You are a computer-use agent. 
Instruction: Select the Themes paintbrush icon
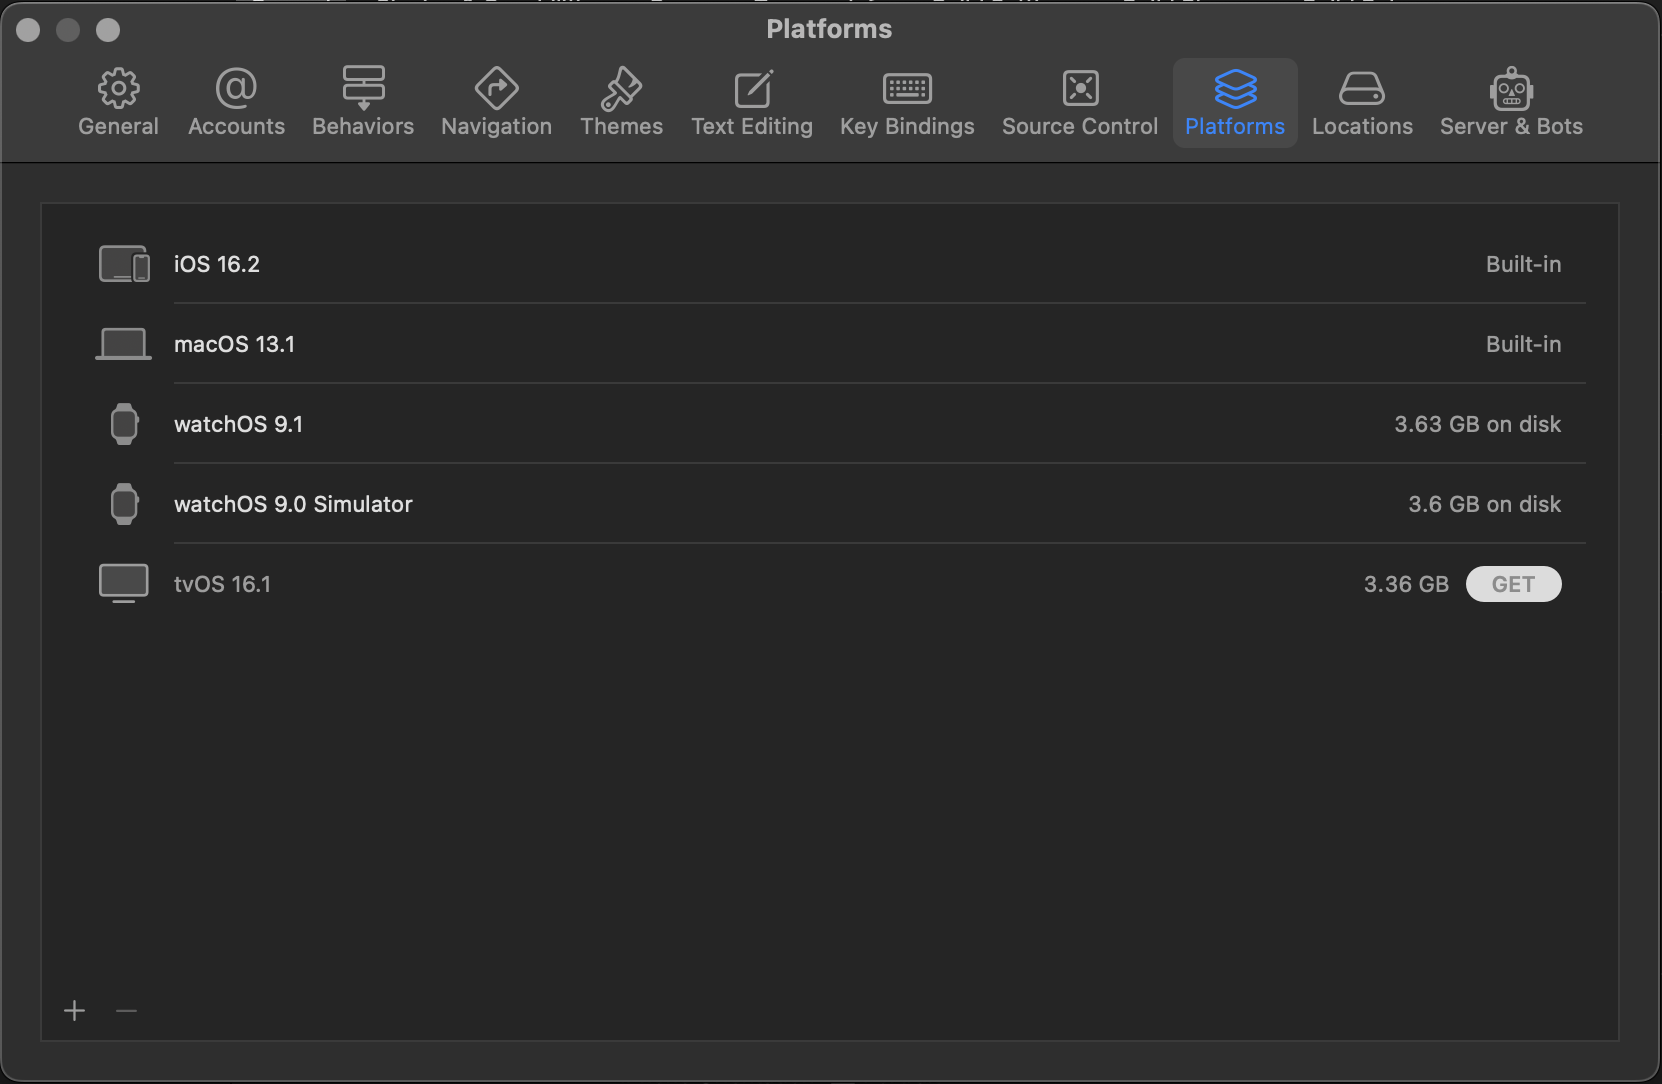click(x=621, y=89)
